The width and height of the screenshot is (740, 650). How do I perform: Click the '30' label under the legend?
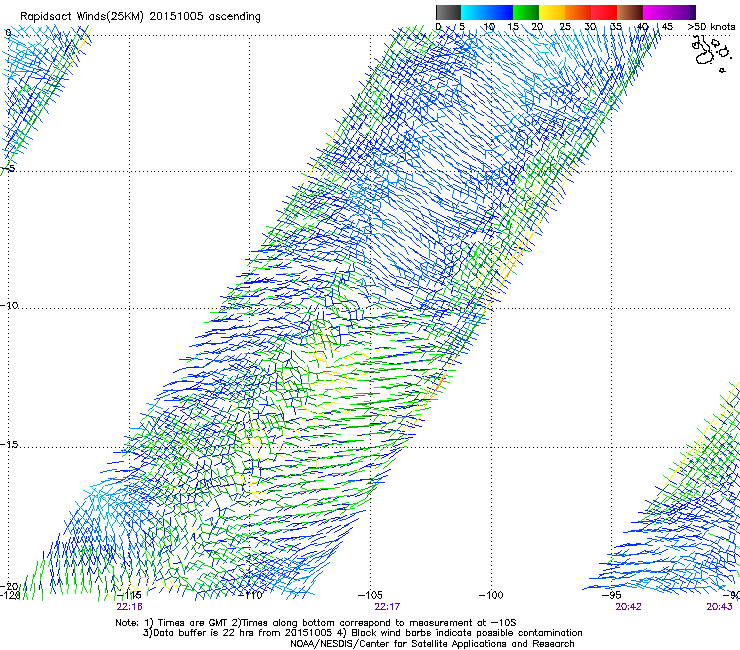(590, 27)
